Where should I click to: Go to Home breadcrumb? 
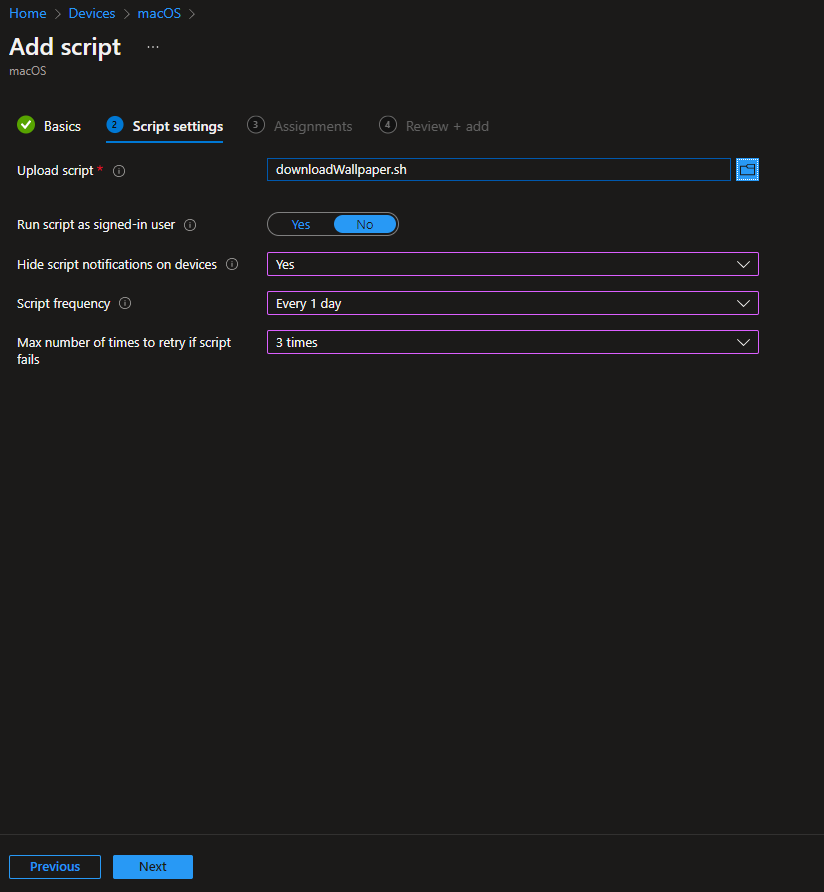click(28, 13)
